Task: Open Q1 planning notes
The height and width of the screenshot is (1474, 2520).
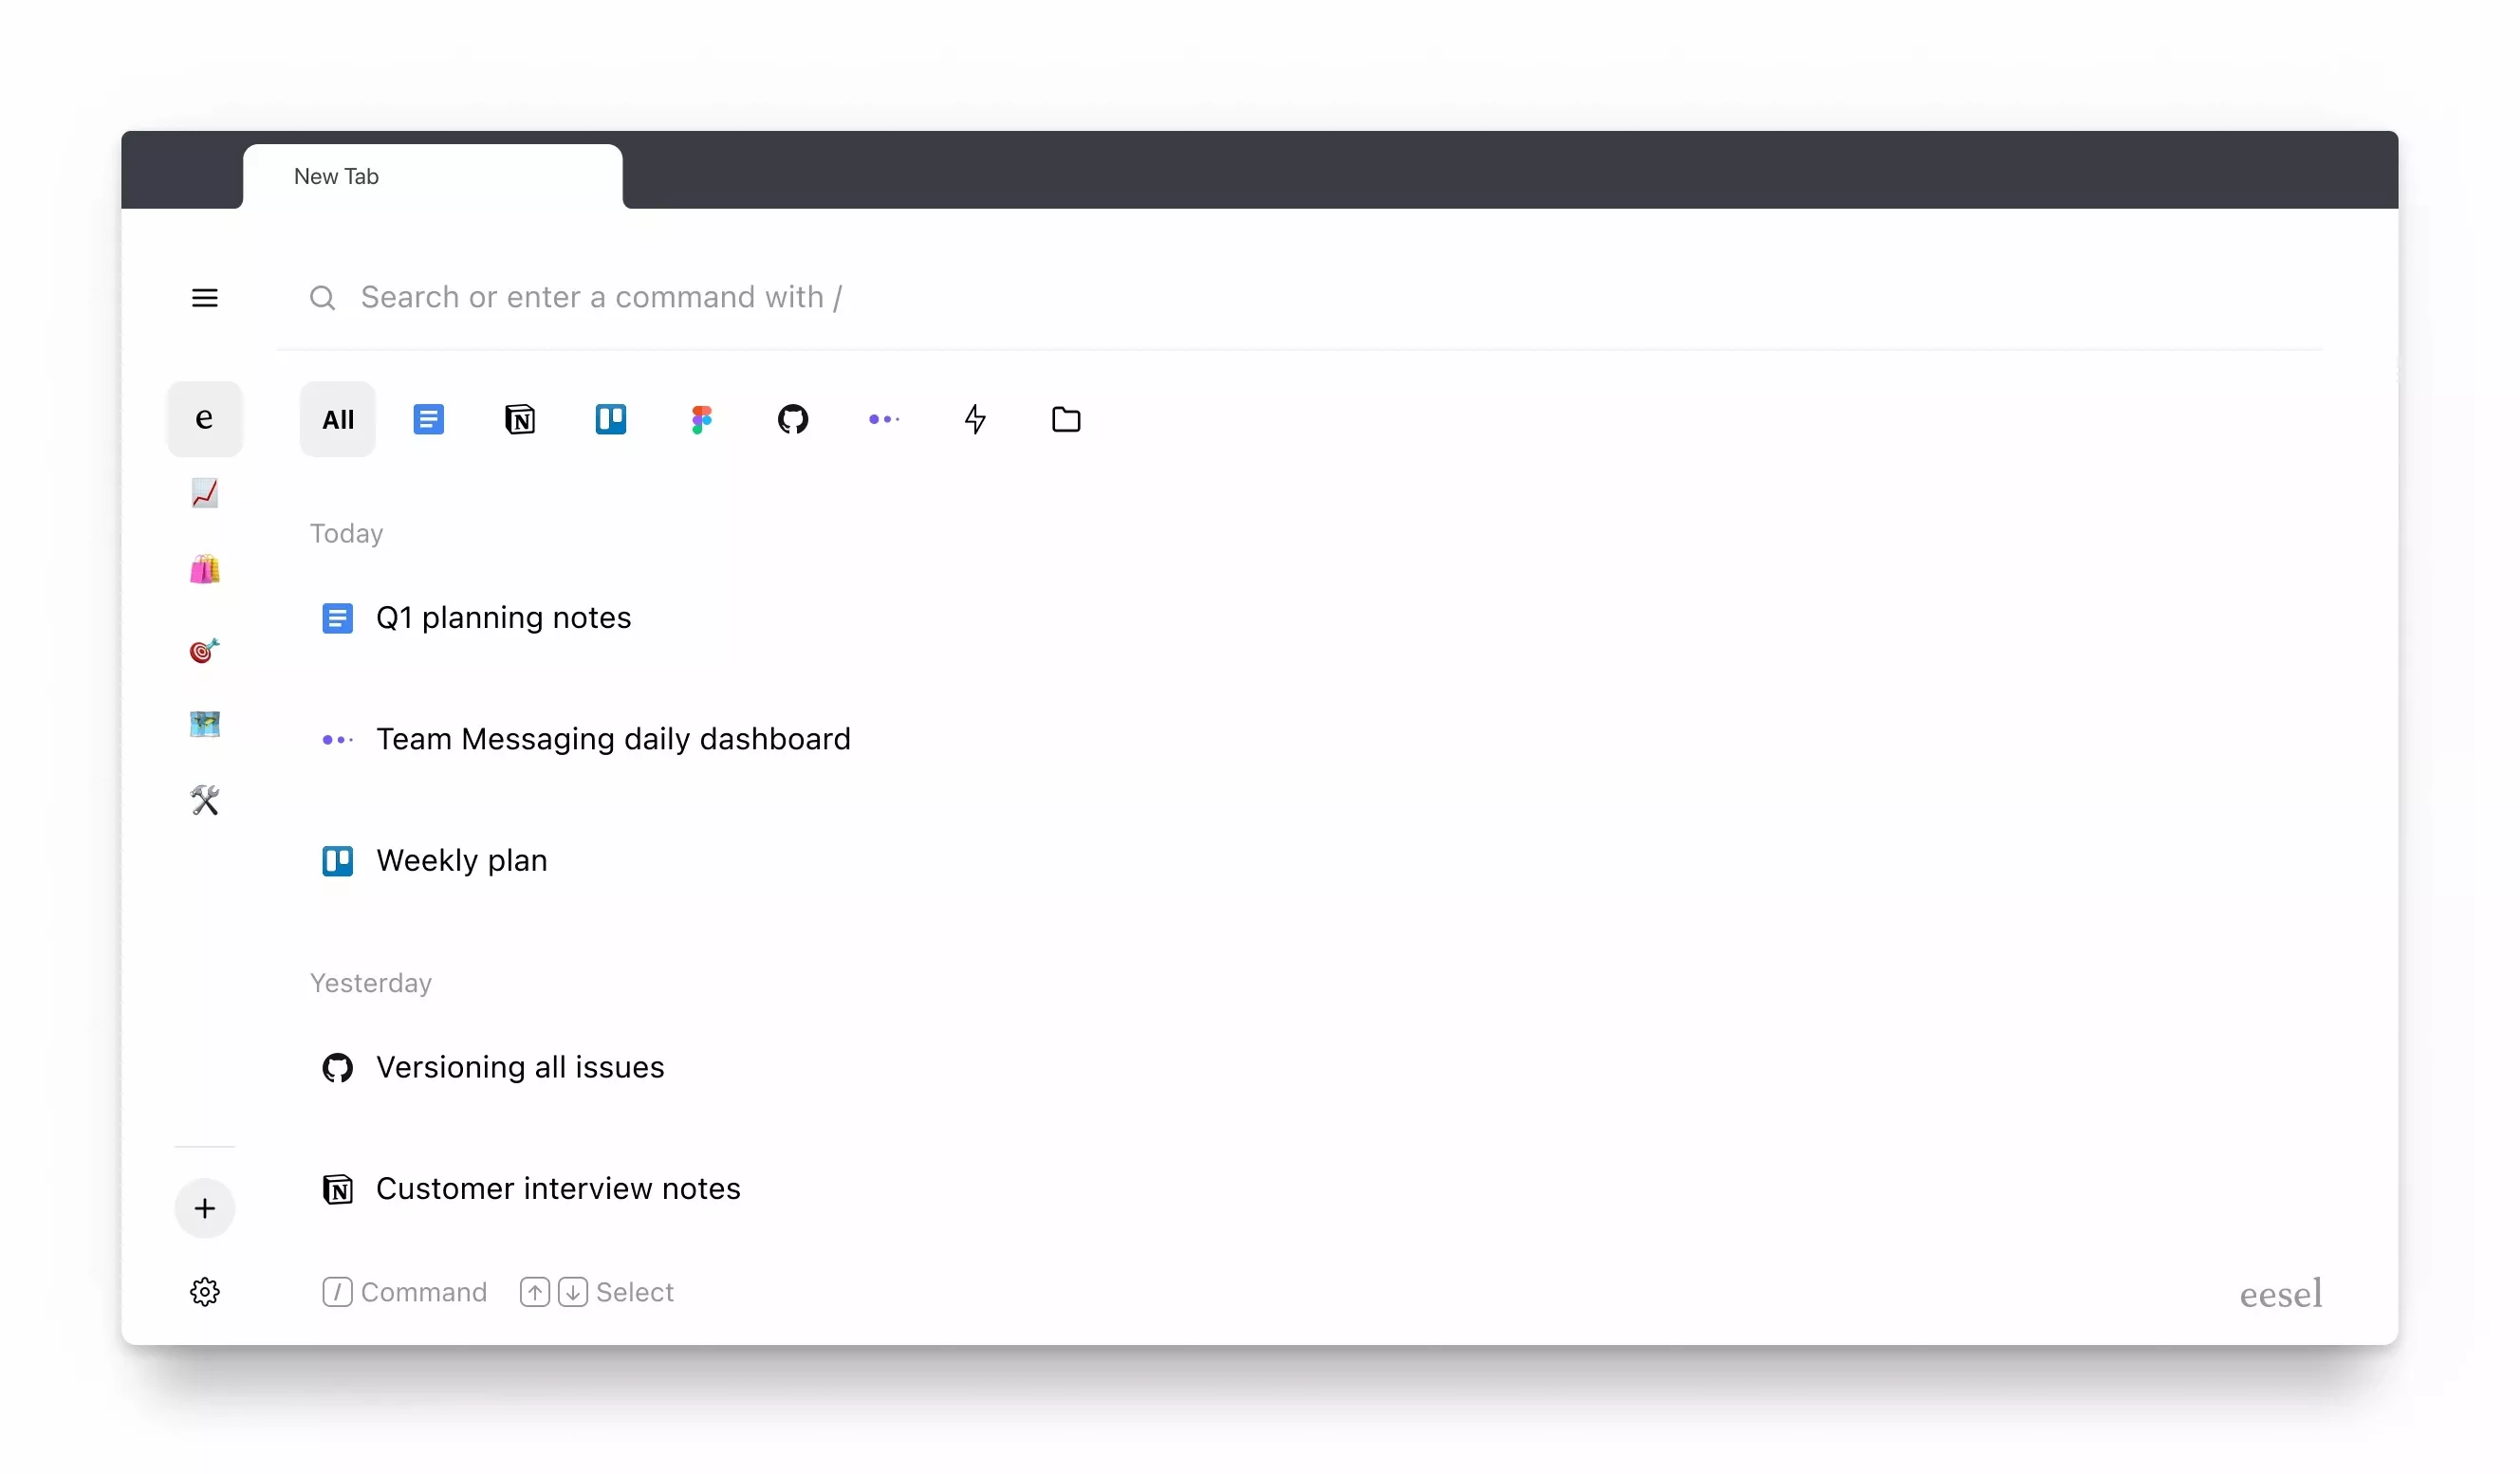Action: tap(504, 617)
